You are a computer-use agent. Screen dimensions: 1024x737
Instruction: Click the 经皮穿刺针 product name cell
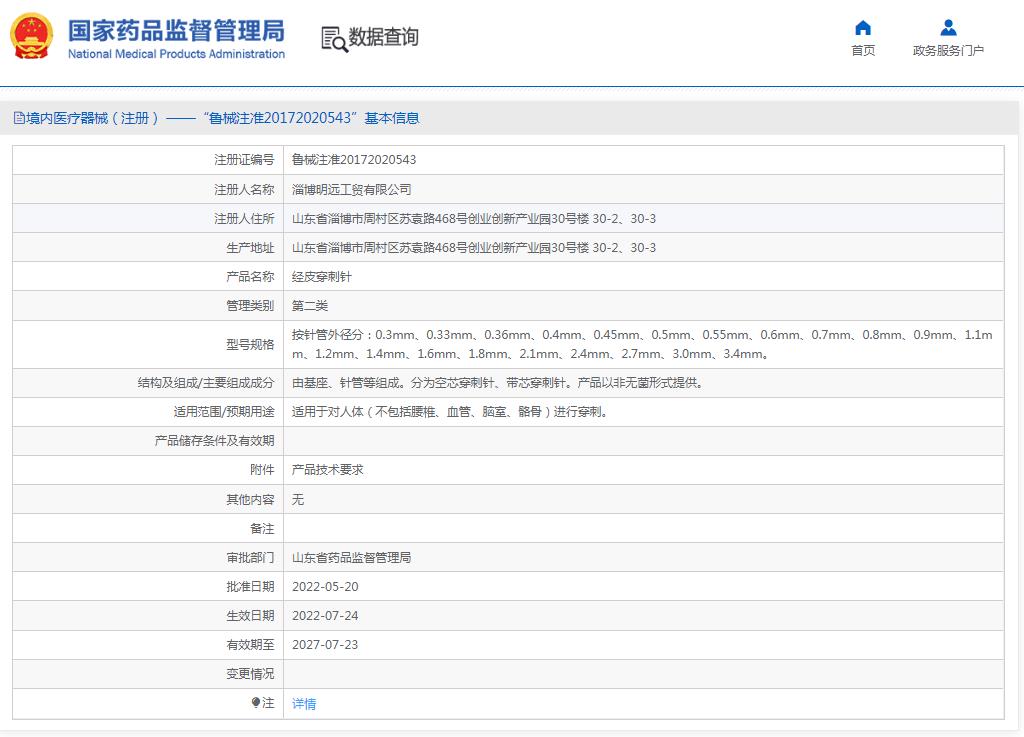318,276
